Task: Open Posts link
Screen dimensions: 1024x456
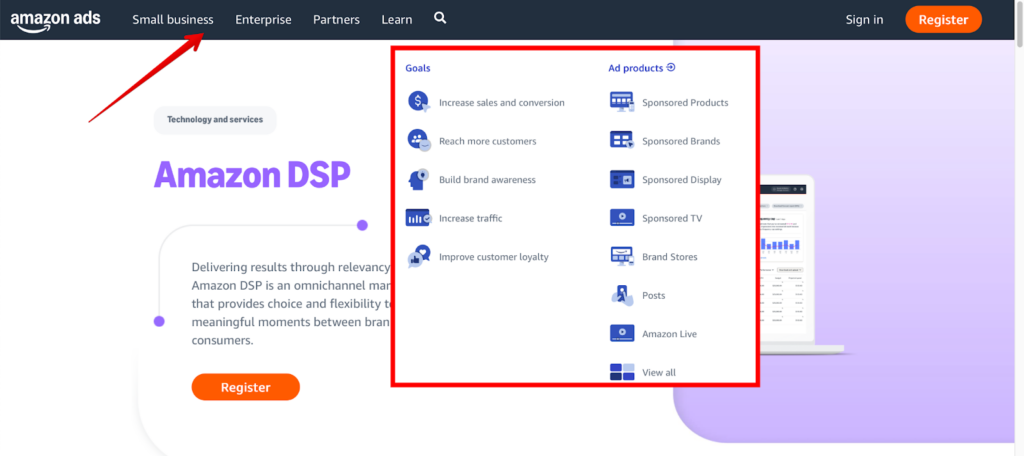Action: point(654,295)
